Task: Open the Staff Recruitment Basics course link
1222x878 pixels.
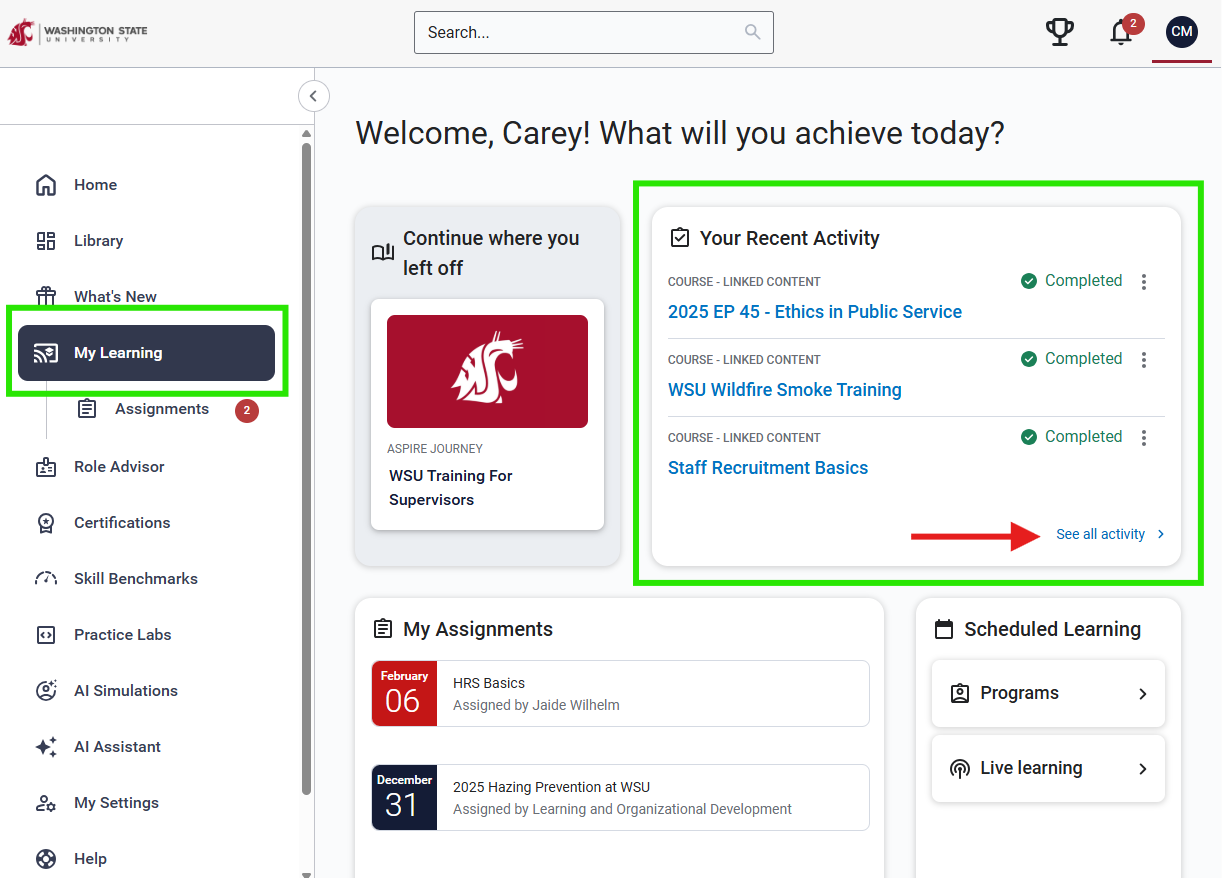Action: tap(767, 468)
